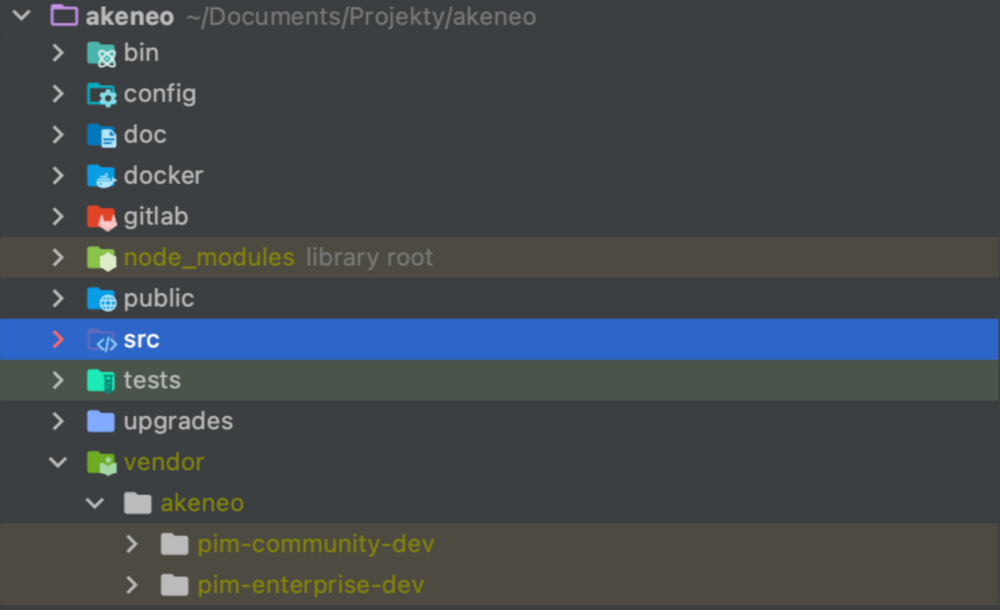The height and width of the screenshot is (610, 1000).
Task: Select the gitlab folder label
Action: [155, 217]
